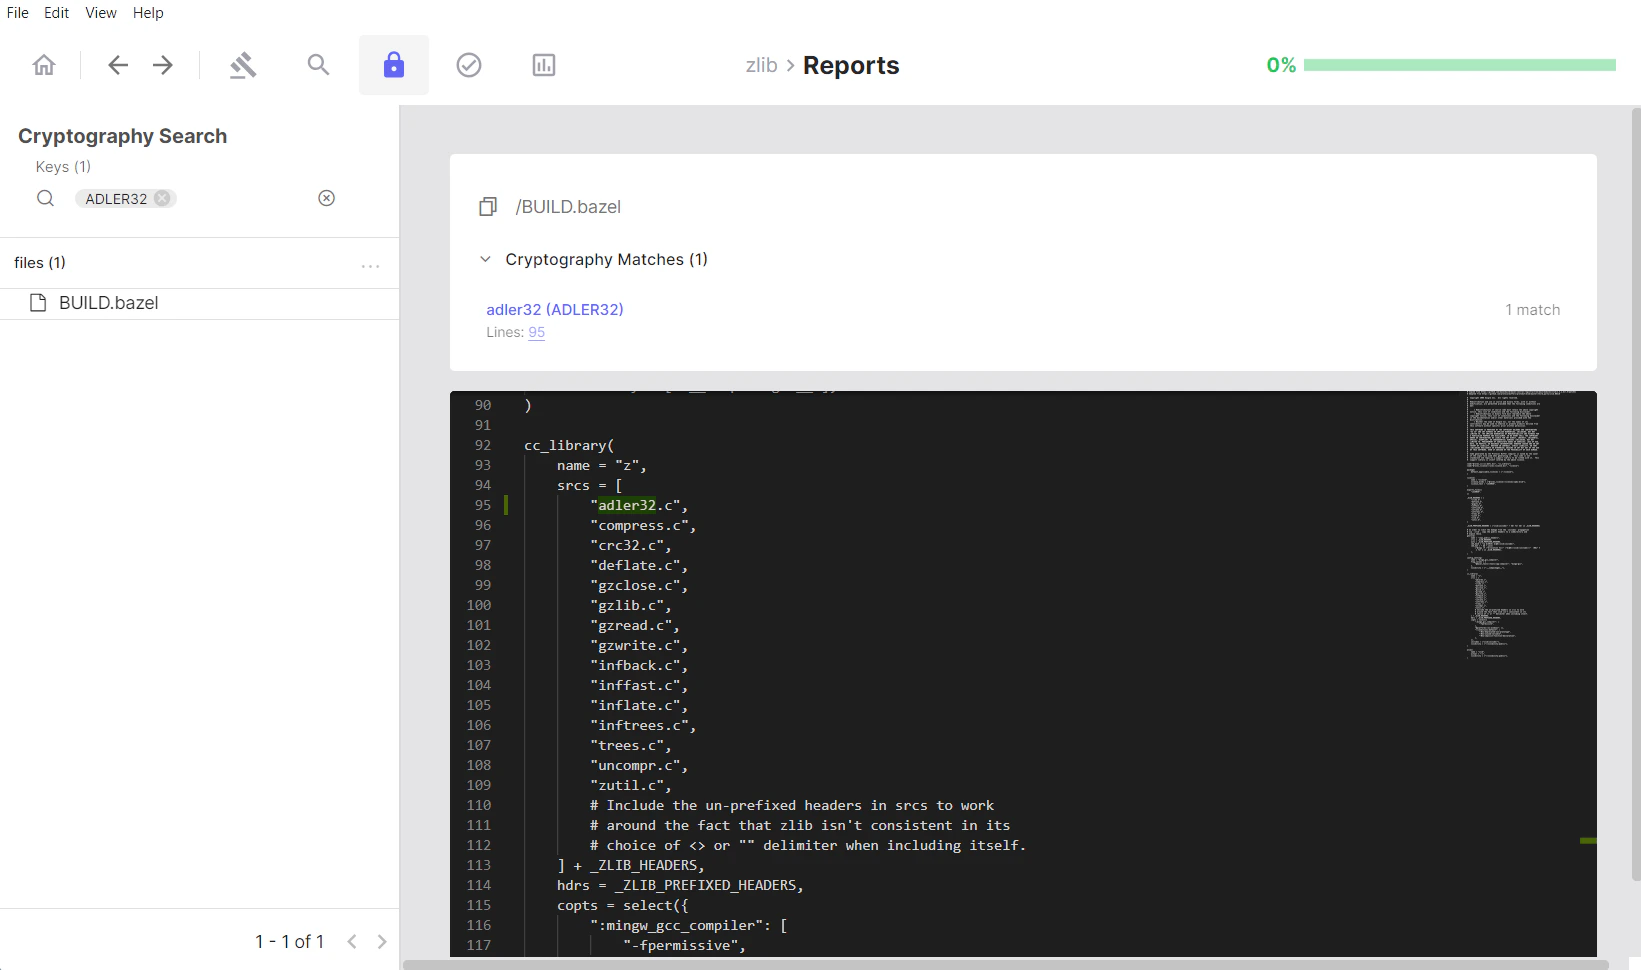Open the File menu
The width and height of the screenshot is (1641, 970).
(x=18, y=13)
